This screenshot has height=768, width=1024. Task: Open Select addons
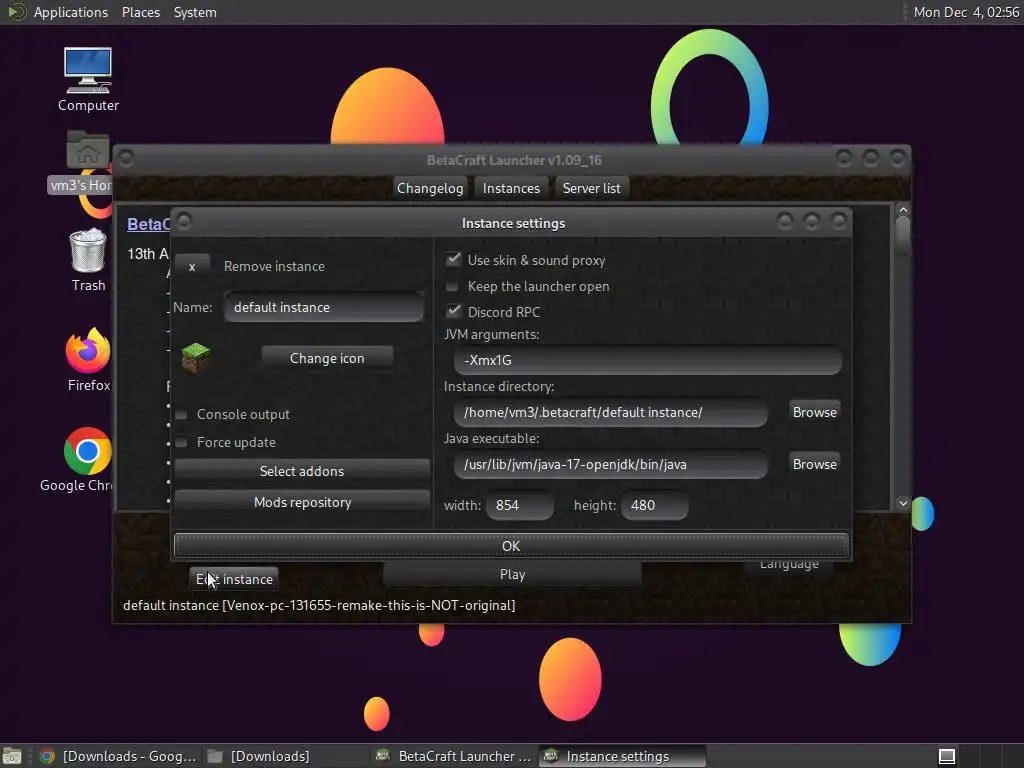point(302,471)
